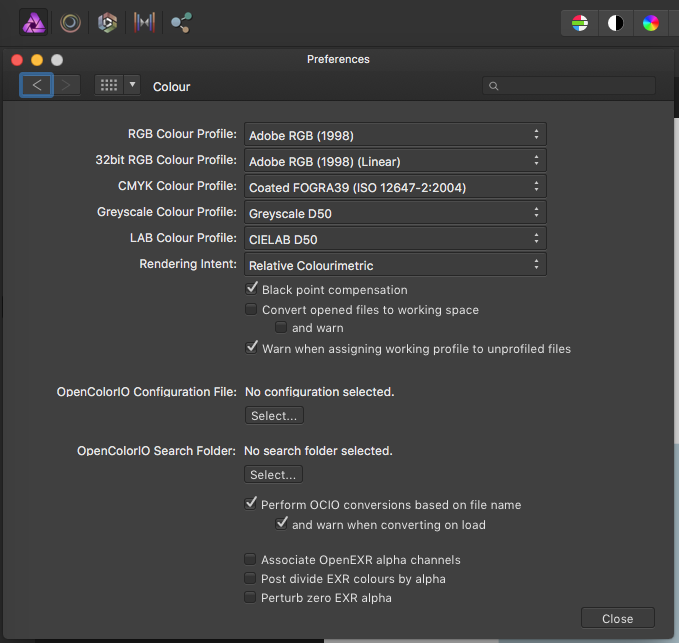Click 'No search folder selected.' text

tap(318, 451)
